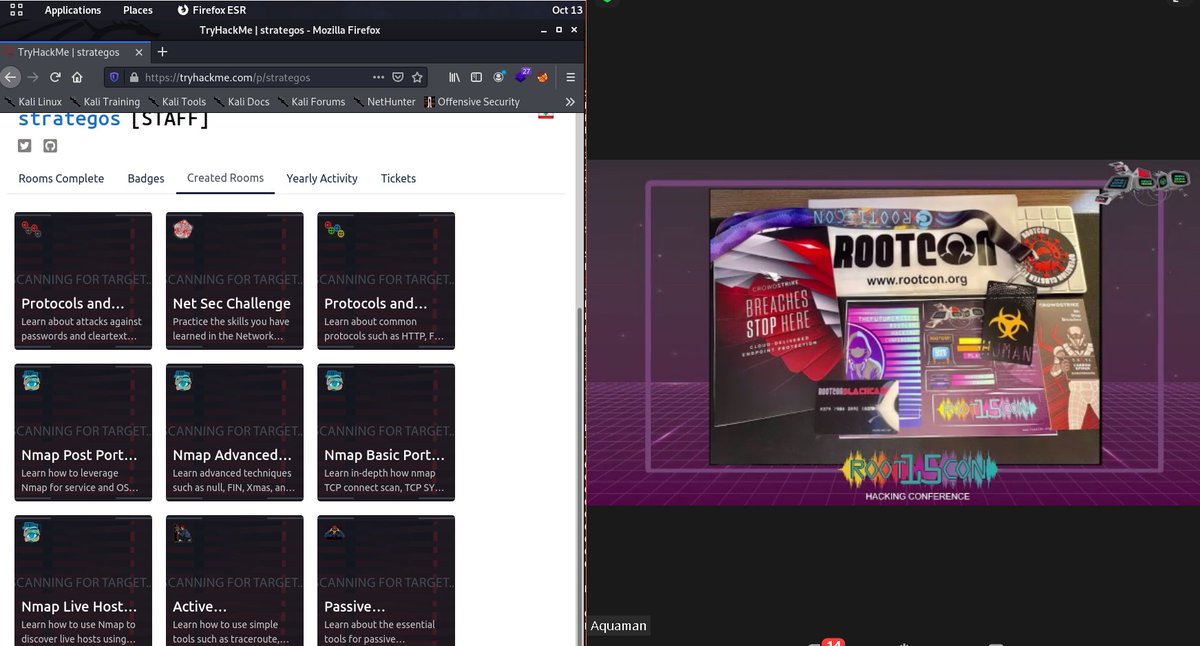Screen dimensions: 1200x646
Task: Open Protocols card about HTTP protocols
Action: pyautogui.click(x=386, y=281)
